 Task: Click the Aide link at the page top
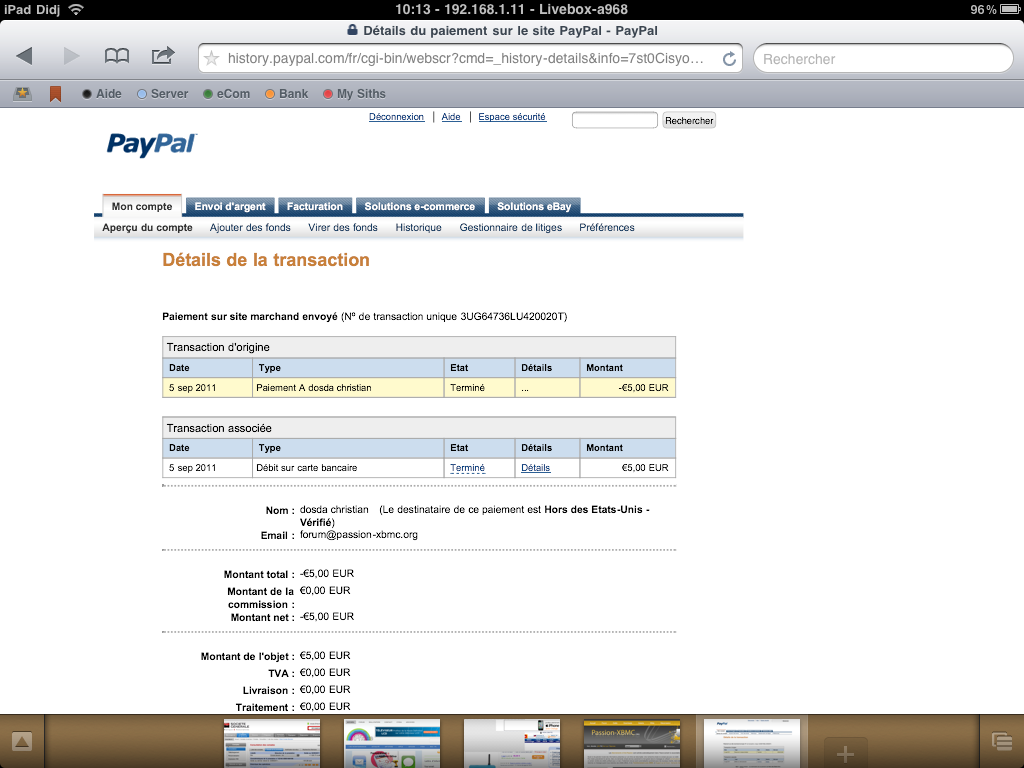click(x=451, y=117)
